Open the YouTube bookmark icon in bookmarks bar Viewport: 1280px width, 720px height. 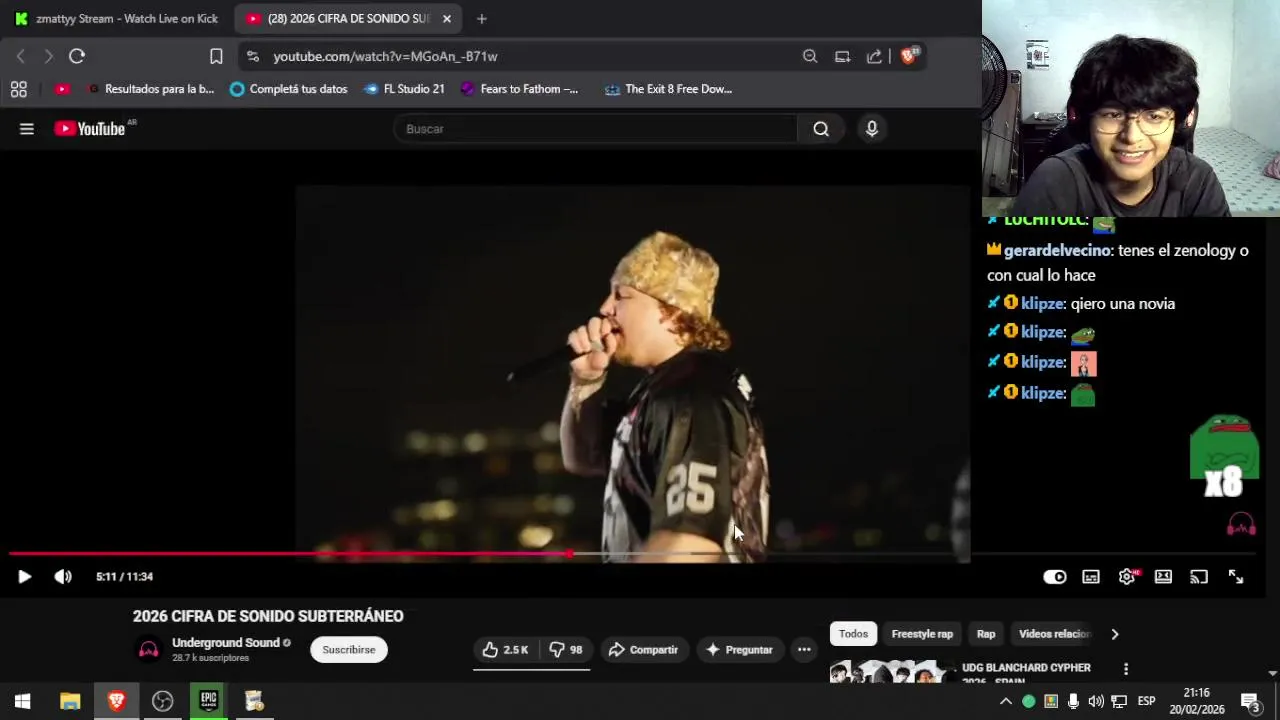(x=62, y=89)
